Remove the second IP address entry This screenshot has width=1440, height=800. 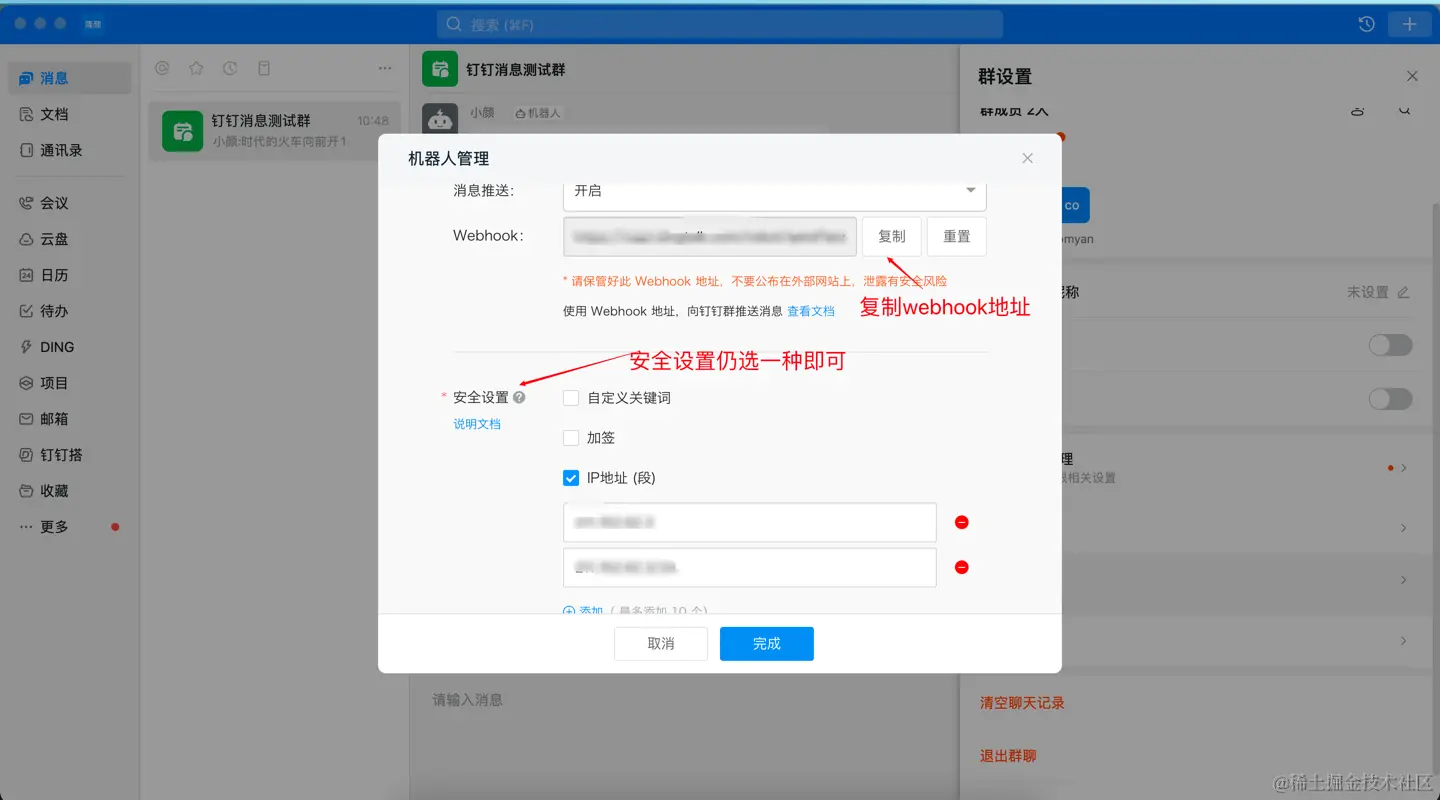[962, 567]
